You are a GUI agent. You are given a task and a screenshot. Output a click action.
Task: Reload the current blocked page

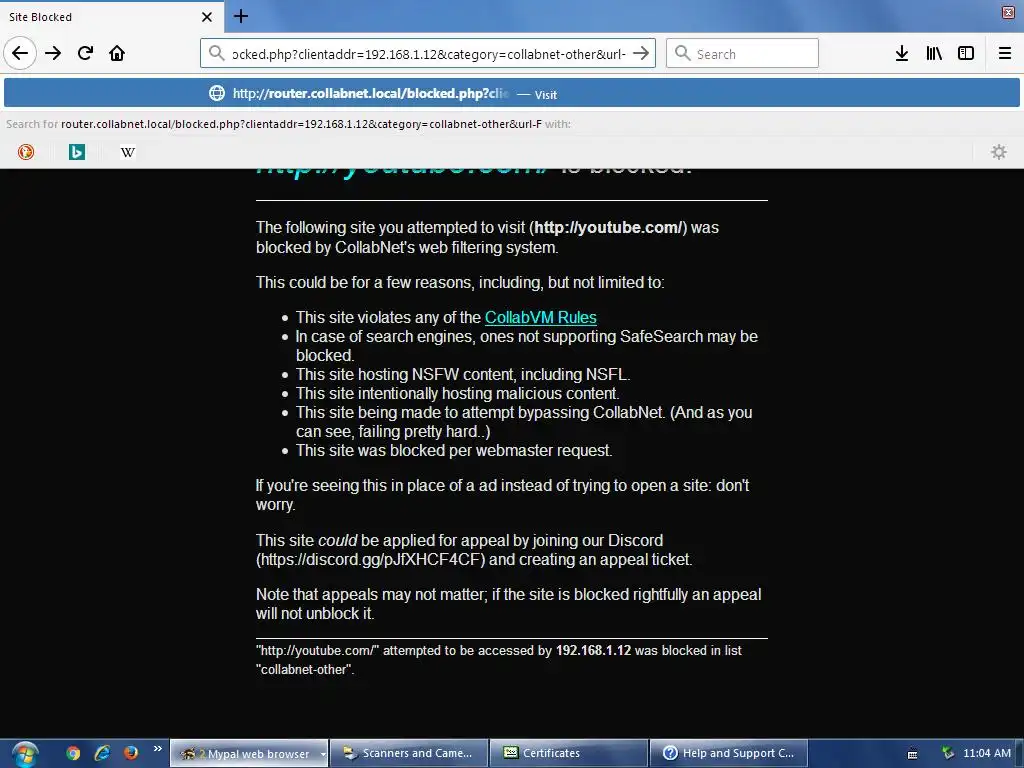pos(85,53)
